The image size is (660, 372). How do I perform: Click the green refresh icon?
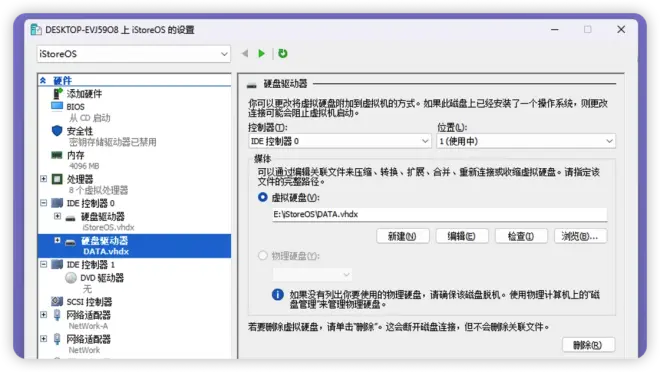[283, 53]
